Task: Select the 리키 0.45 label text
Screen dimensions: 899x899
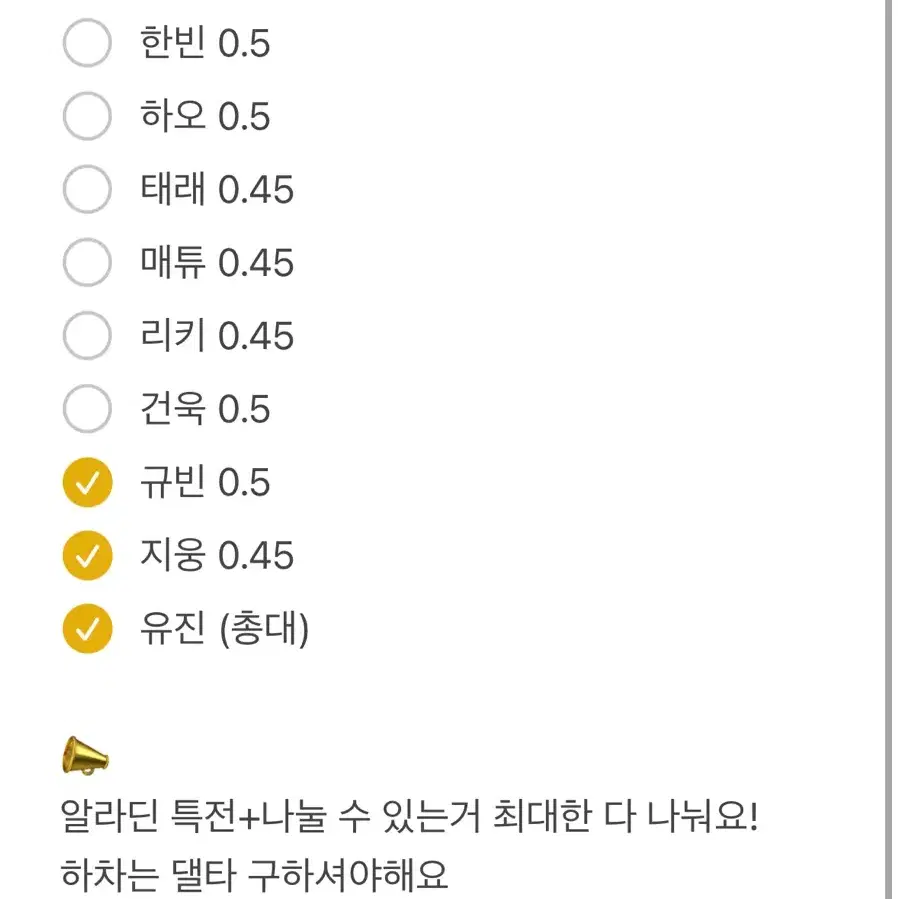Action: click(216, 336)
